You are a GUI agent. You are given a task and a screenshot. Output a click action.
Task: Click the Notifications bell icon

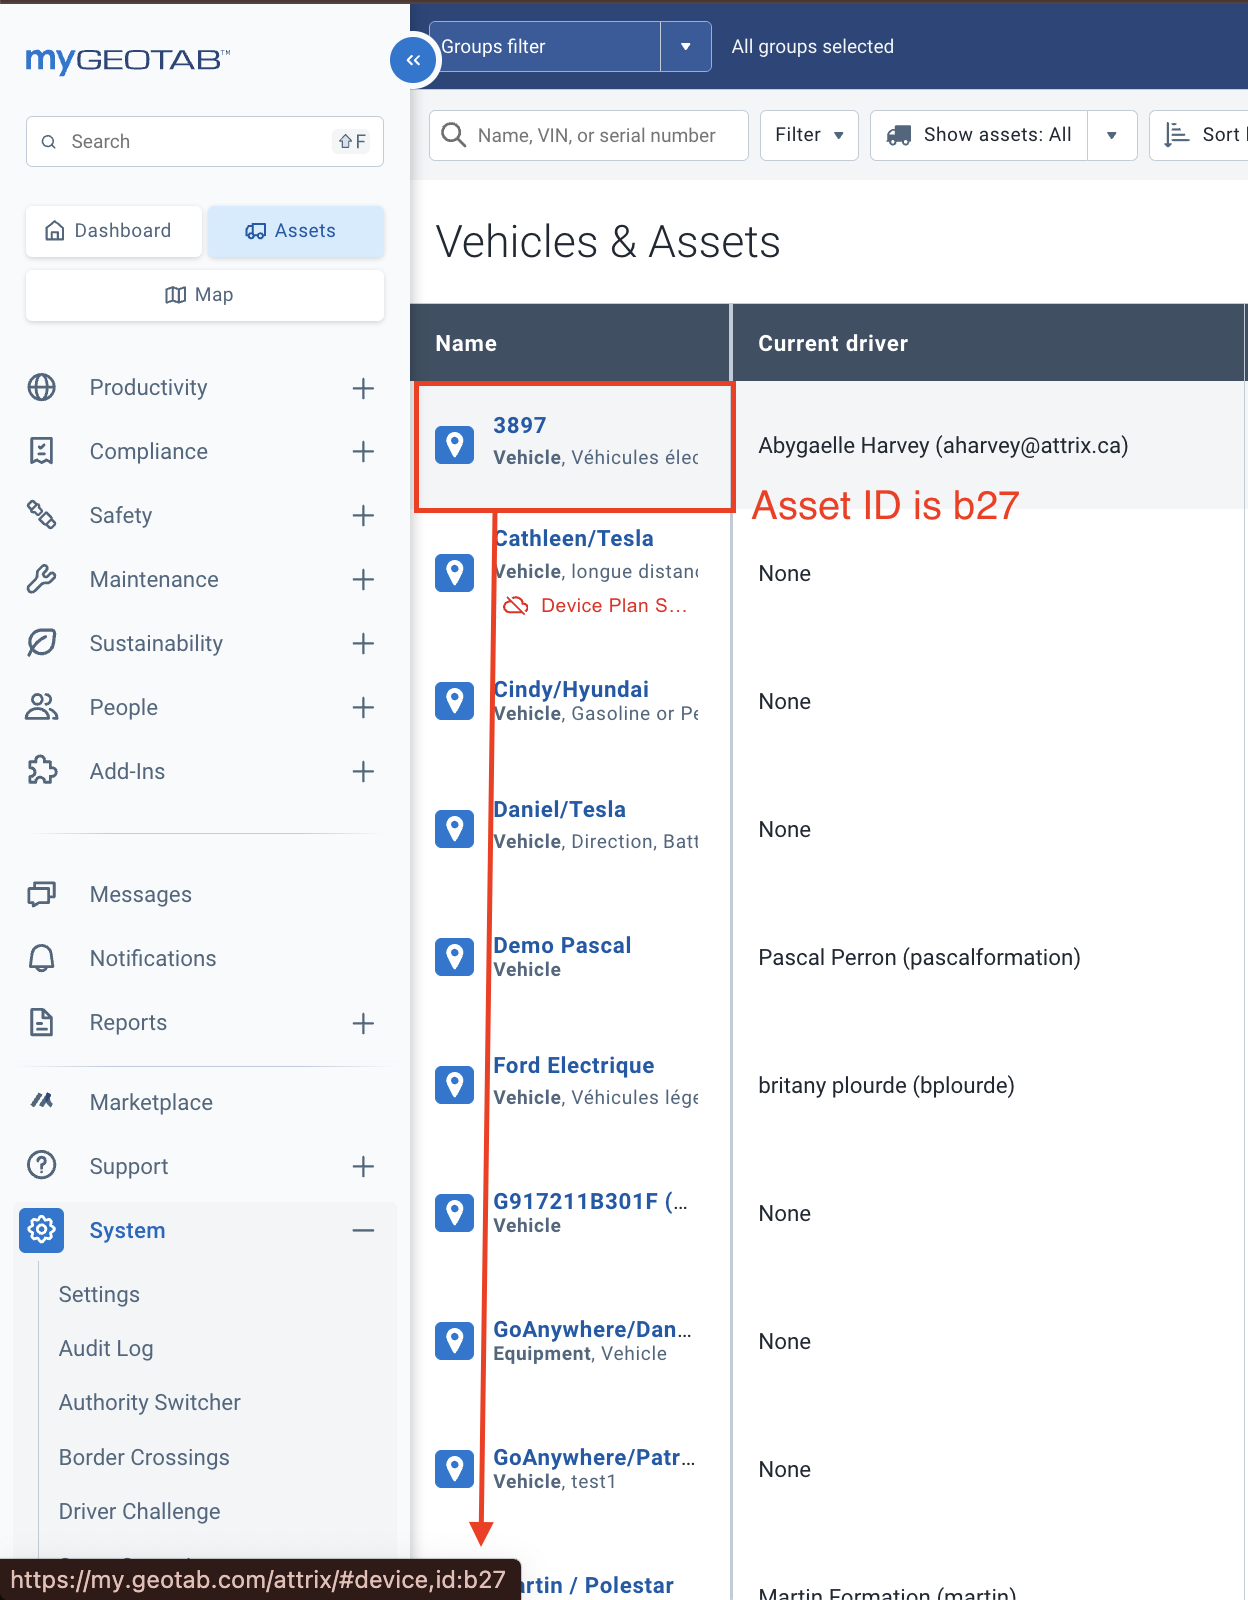[41, 958]
